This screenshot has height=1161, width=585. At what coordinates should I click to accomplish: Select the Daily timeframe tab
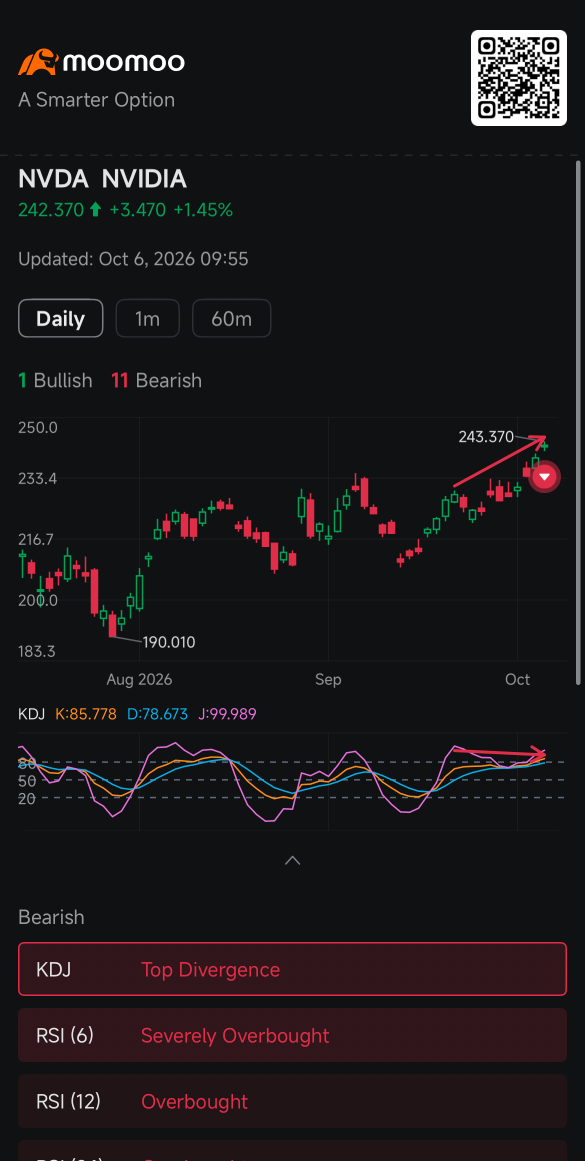(x=61, y=318)
